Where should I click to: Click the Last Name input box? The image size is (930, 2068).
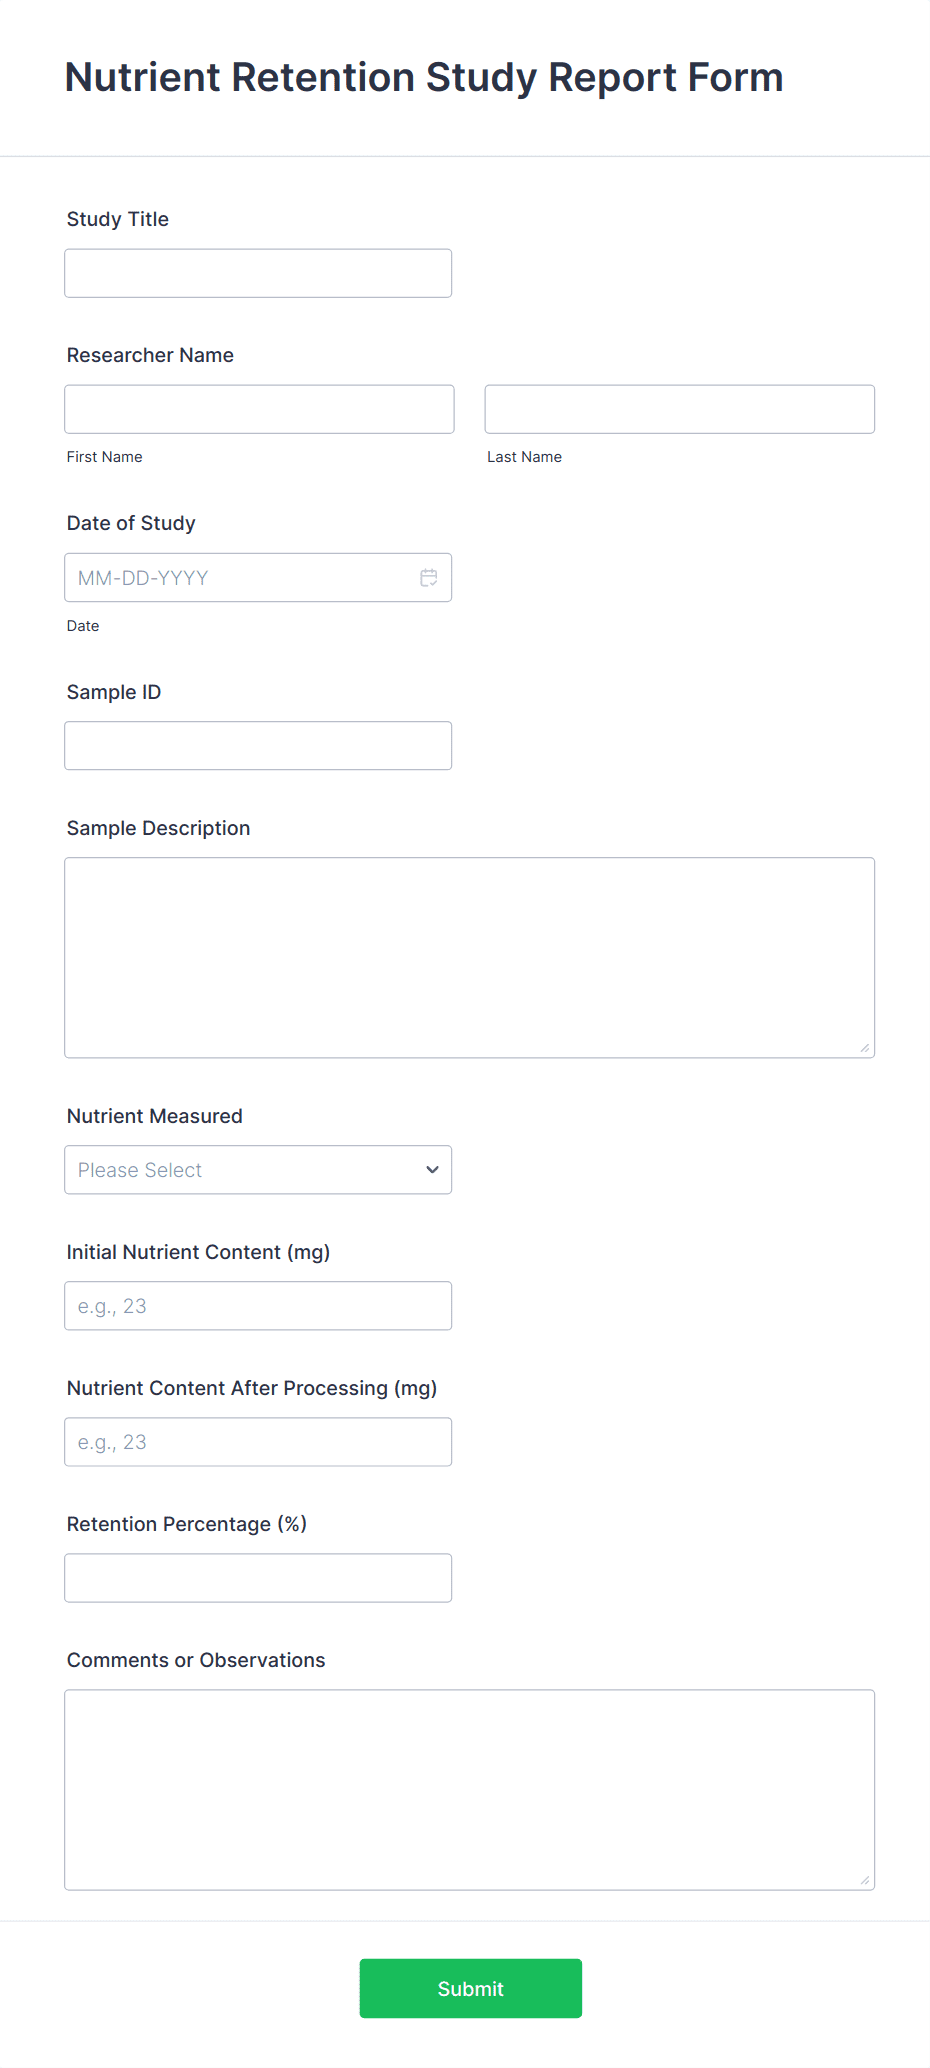[679, 409]
